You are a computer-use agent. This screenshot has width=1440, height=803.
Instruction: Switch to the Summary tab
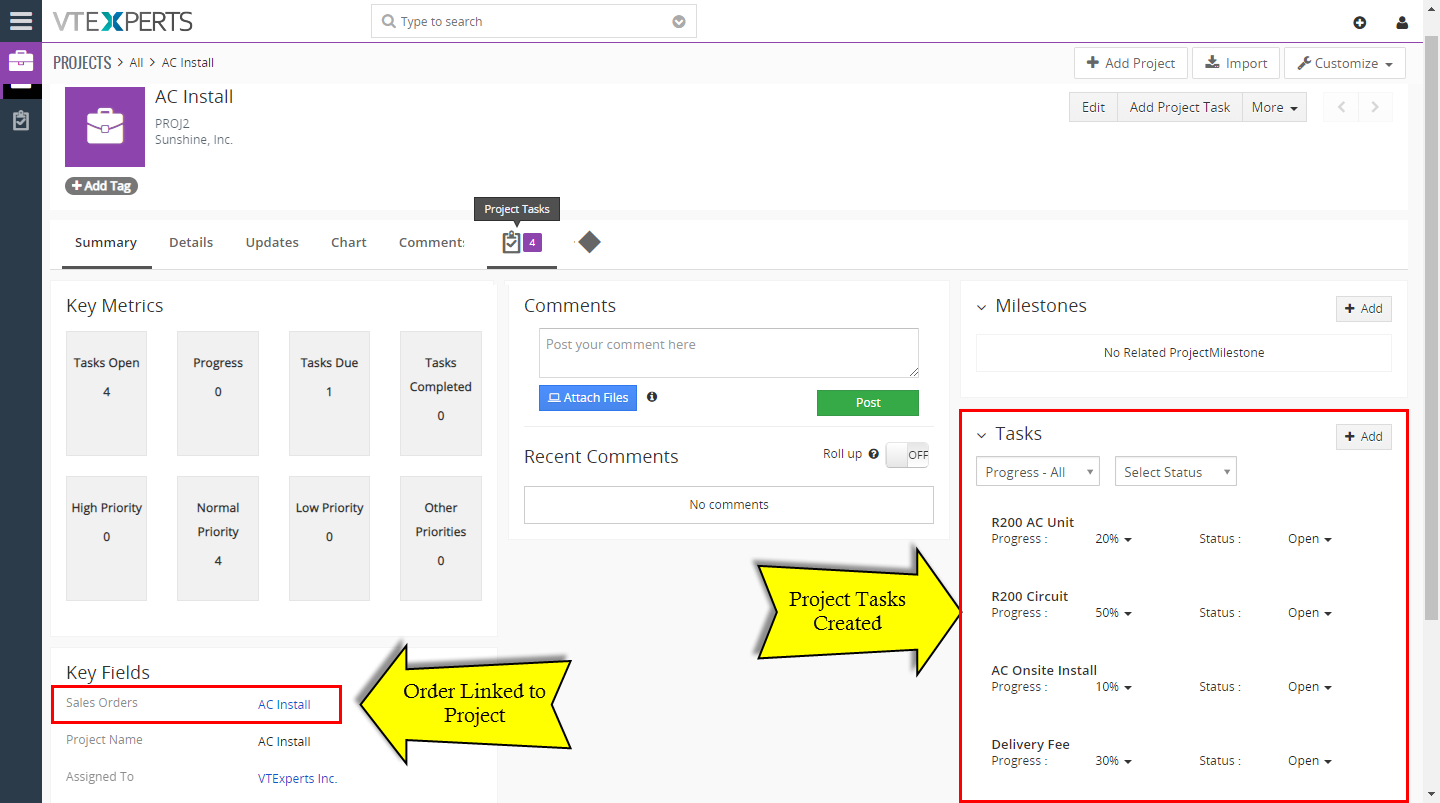point(106,243)
